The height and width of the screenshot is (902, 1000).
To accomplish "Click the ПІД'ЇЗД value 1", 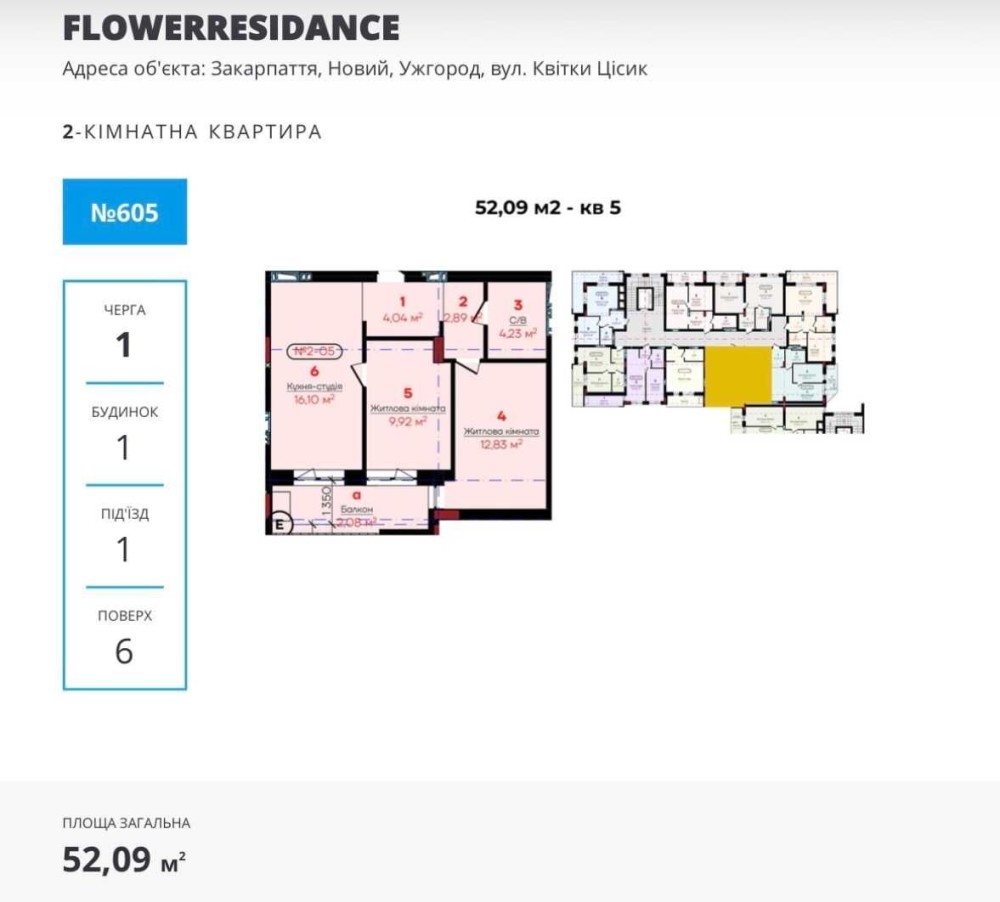I will point(124,549).
